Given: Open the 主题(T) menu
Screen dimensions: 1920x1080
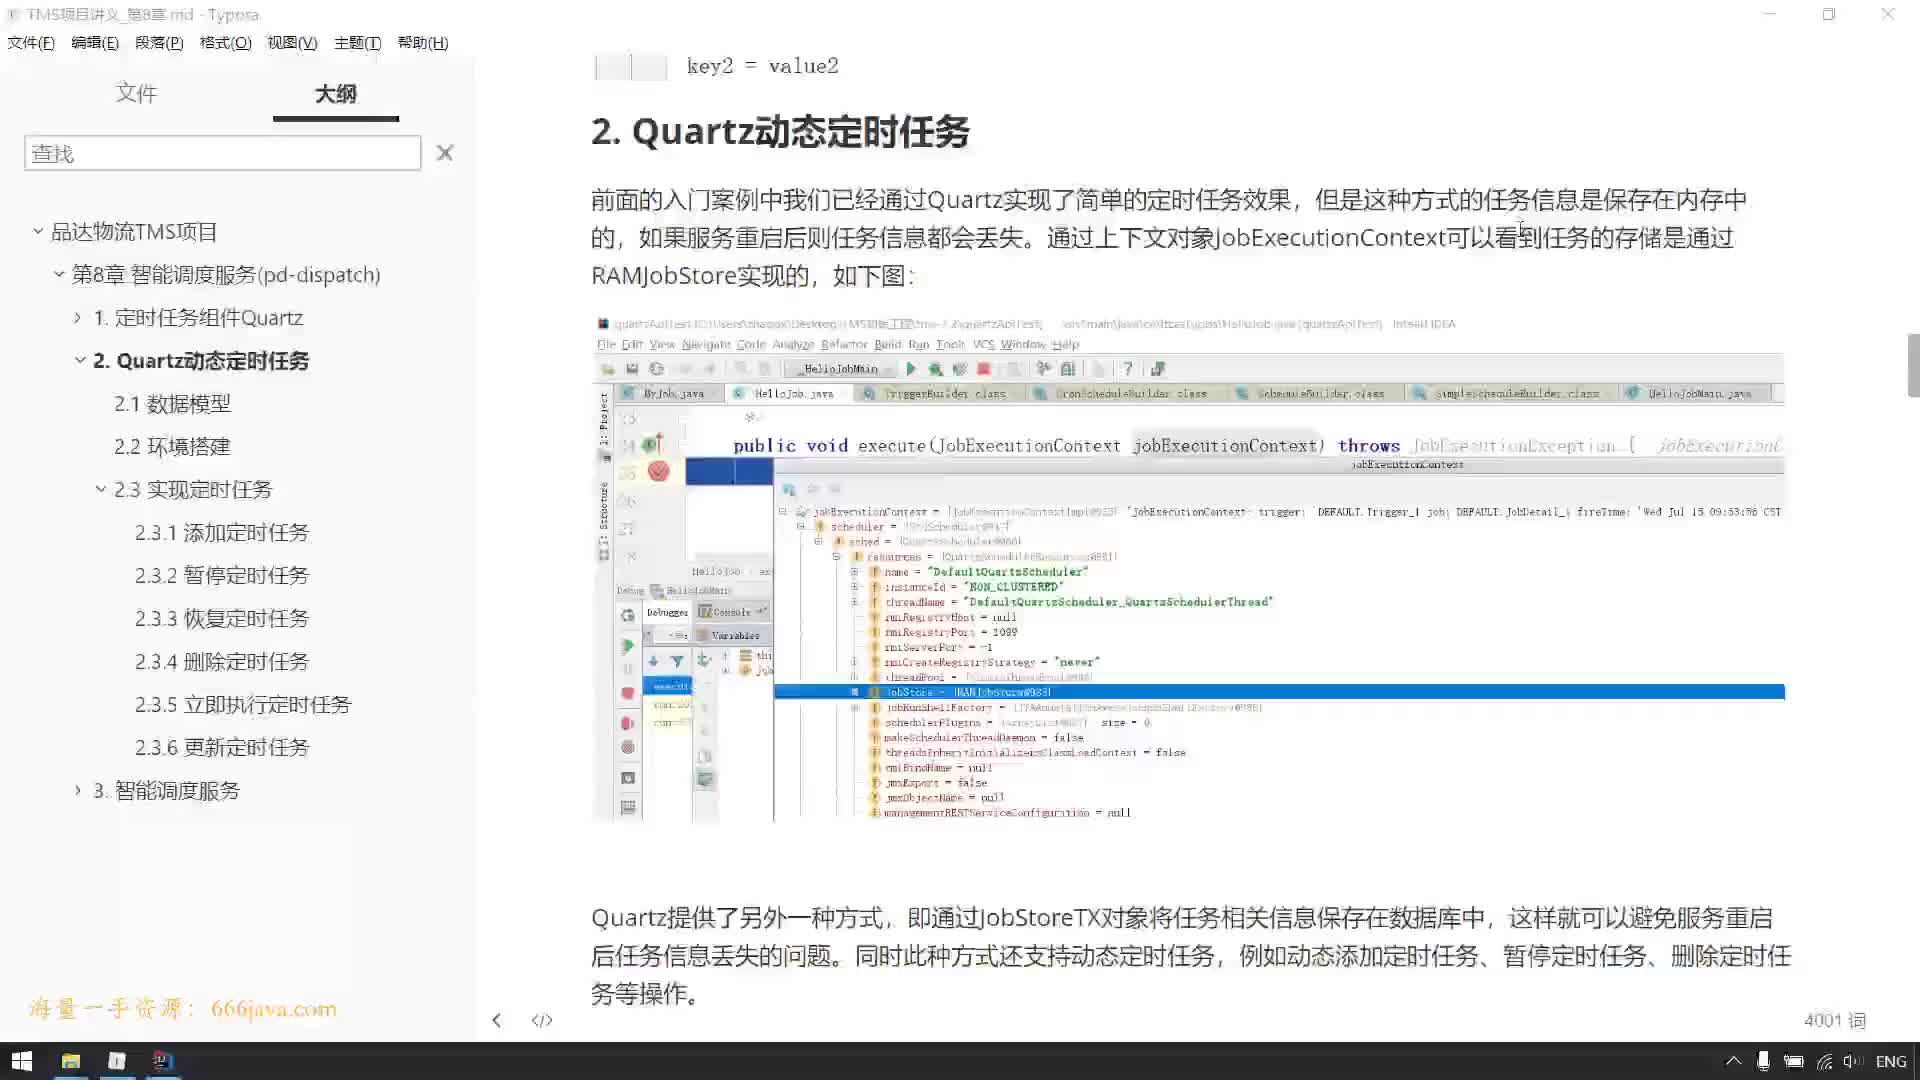Looking at the screenshot, I should pos(358,43).
